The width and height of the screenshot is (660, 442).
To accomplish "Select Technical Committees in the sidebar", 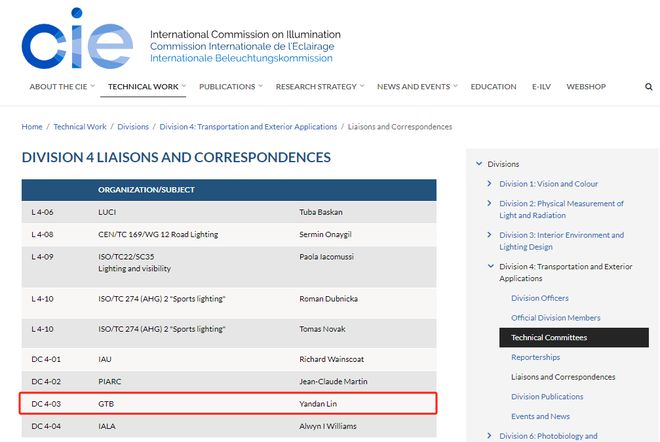I will (574, 338).
